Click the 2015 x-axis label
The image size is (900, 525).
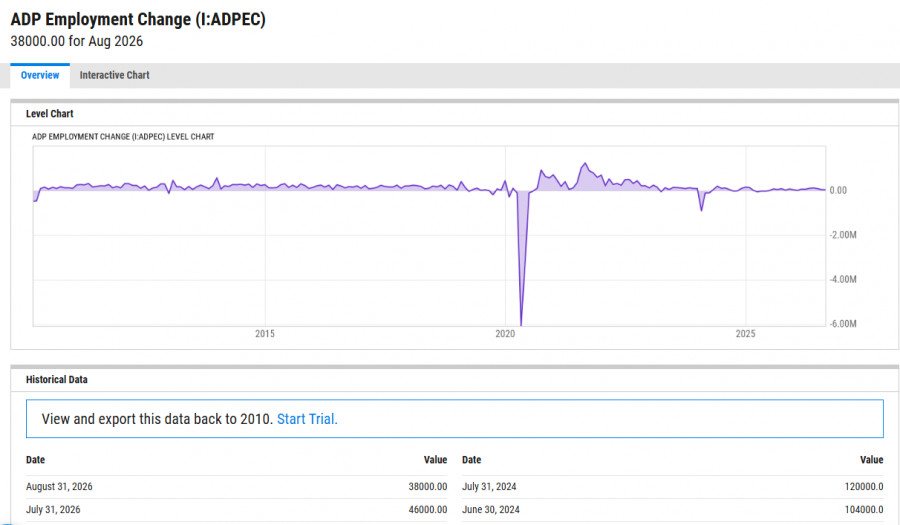[265, 333]
